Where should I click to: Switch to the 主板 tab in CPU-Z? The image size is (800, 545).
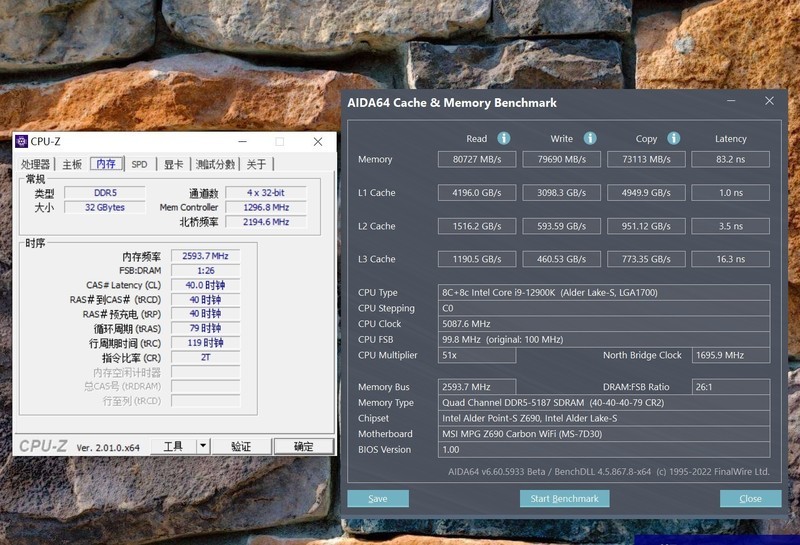(x=72, y=164)
